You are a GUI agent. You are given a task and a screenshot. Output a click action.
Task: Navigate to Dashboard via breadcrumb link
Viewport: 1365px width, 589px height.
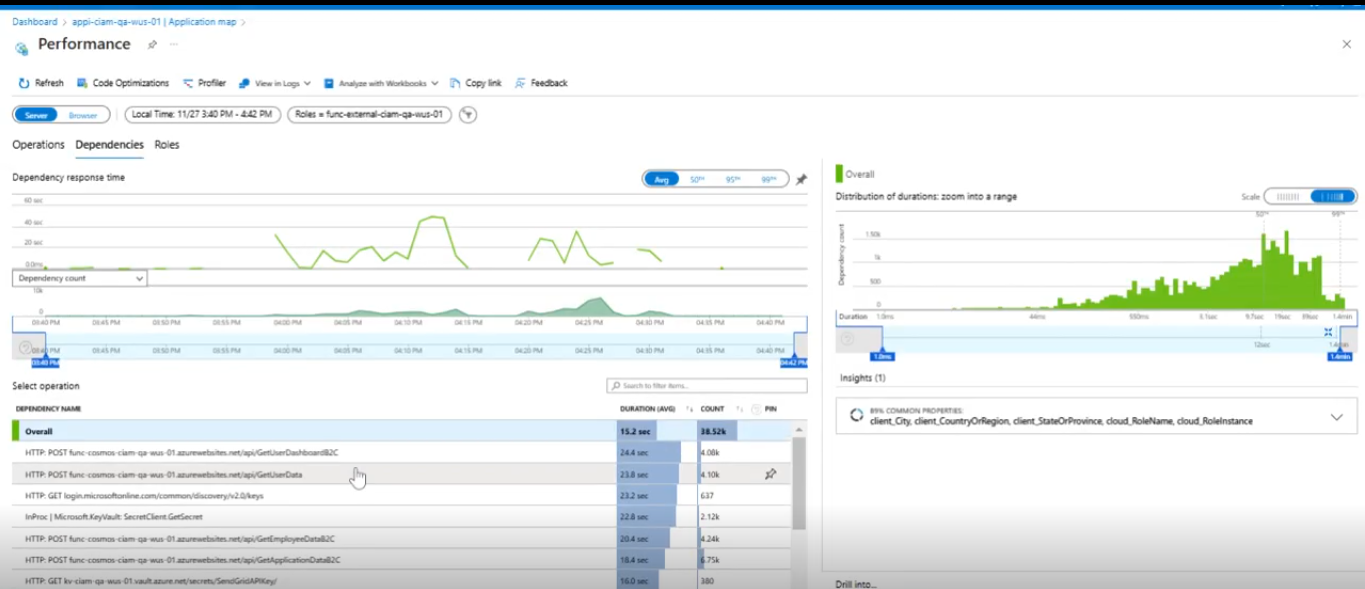33,20
